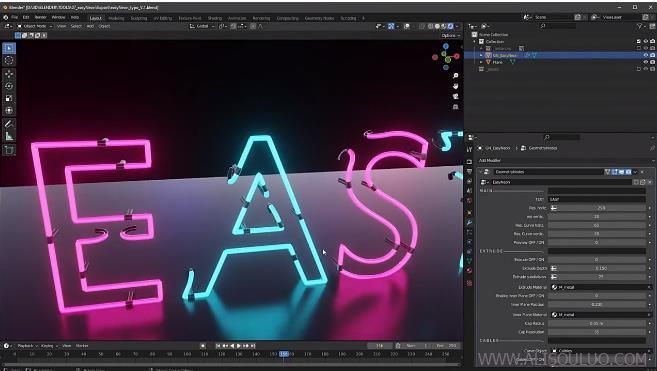657x371 pixels.
Task: Jump to timeline start frame button
Action: pos(218,346)
